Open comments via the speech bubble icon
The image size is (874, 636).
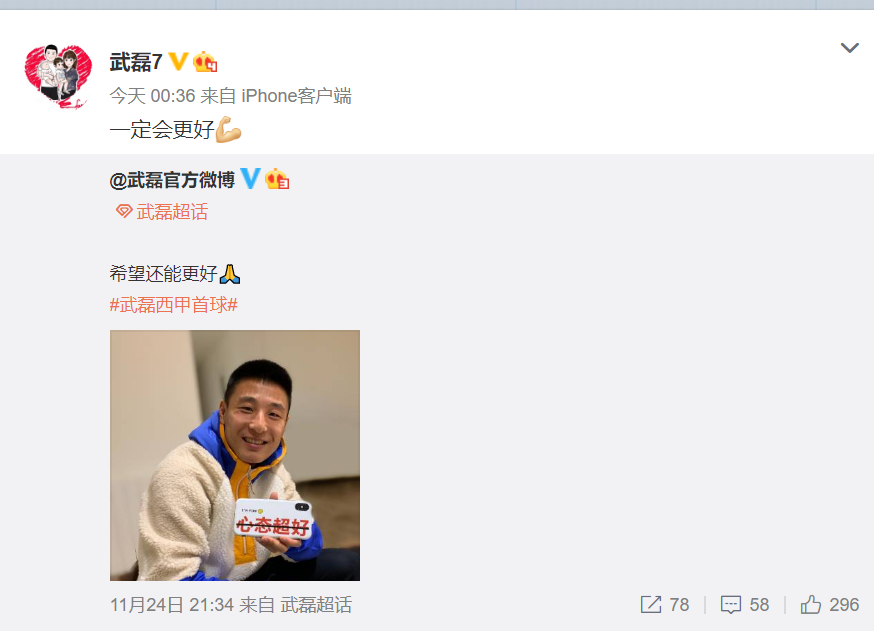tap(731, 605)
